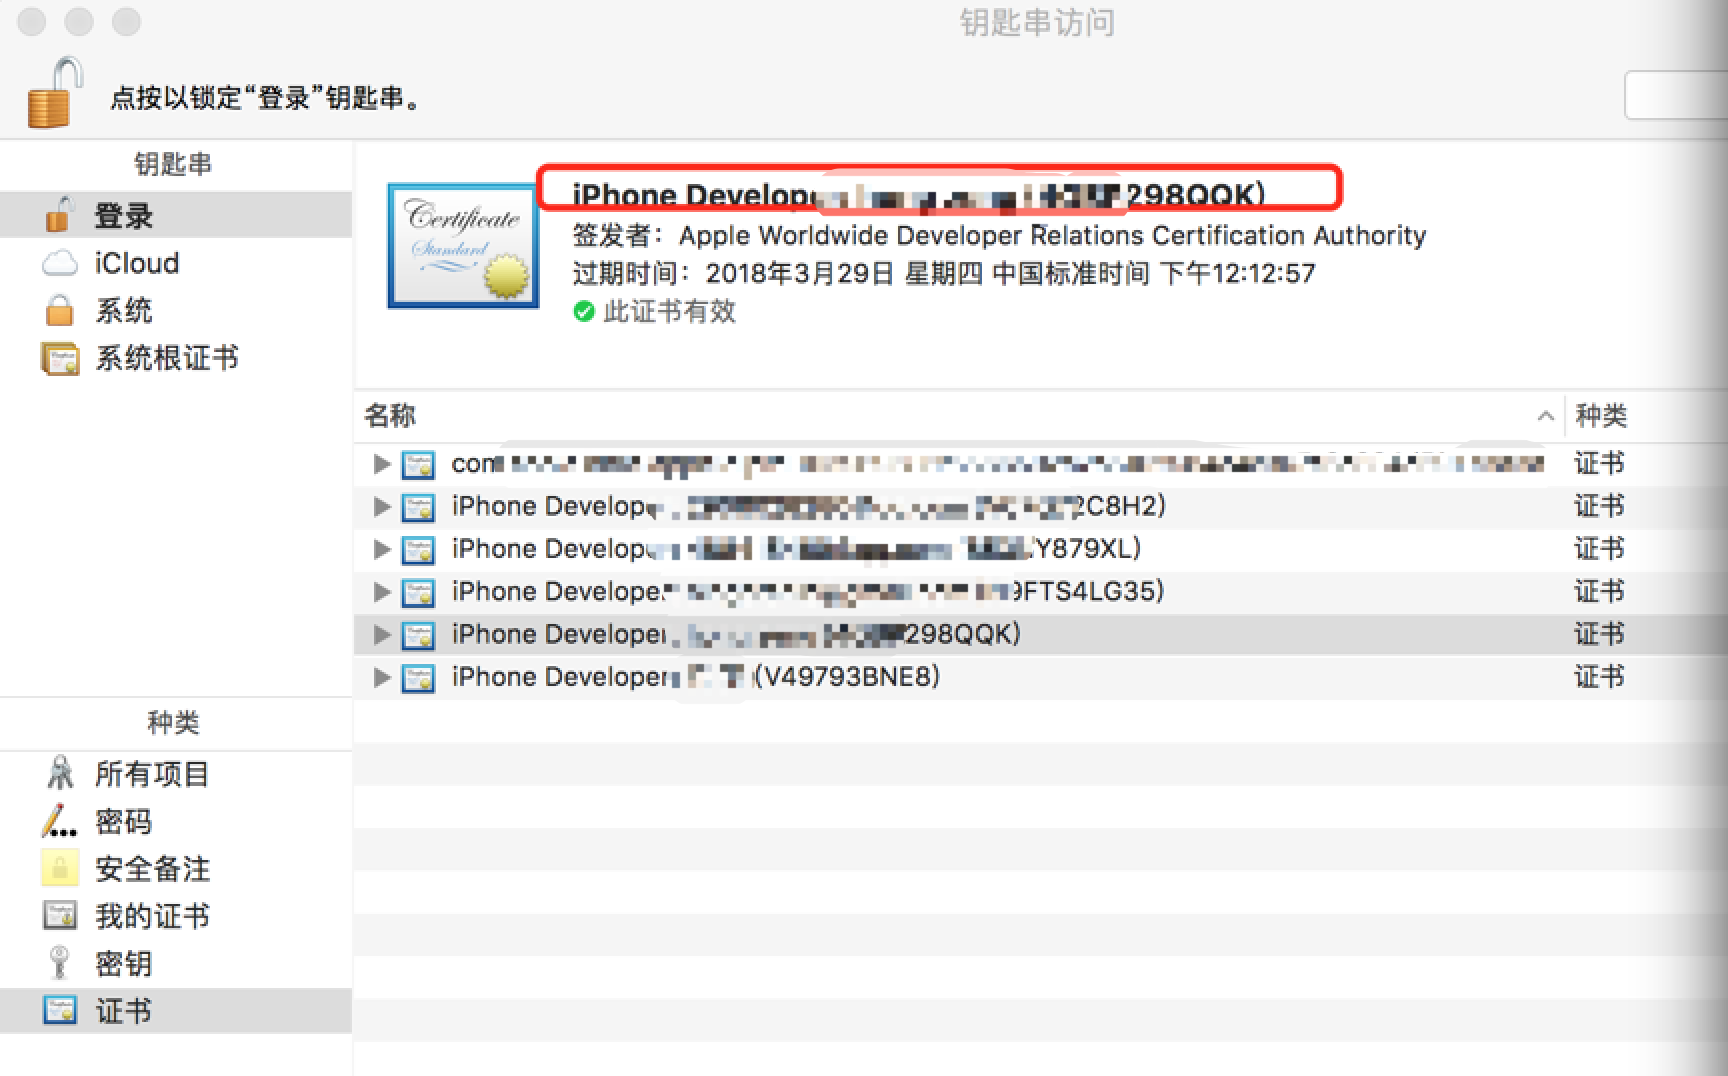Screen dimensions: 1728x1076
Task: Click the green valid-certificate checkmark icon
Action: pyautogui.click(x=584, y=312)
